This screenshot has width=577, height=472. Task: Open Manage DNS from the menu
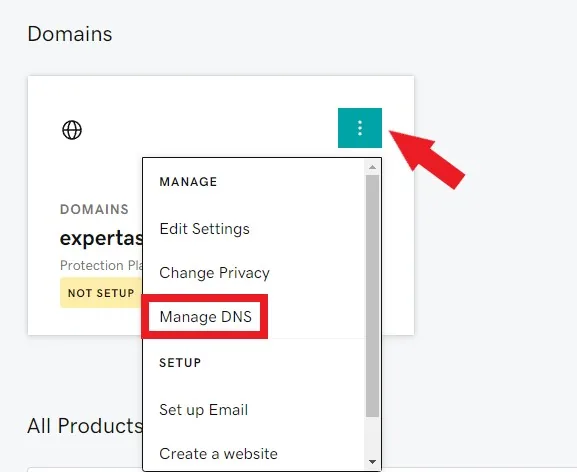coord(205,316)
